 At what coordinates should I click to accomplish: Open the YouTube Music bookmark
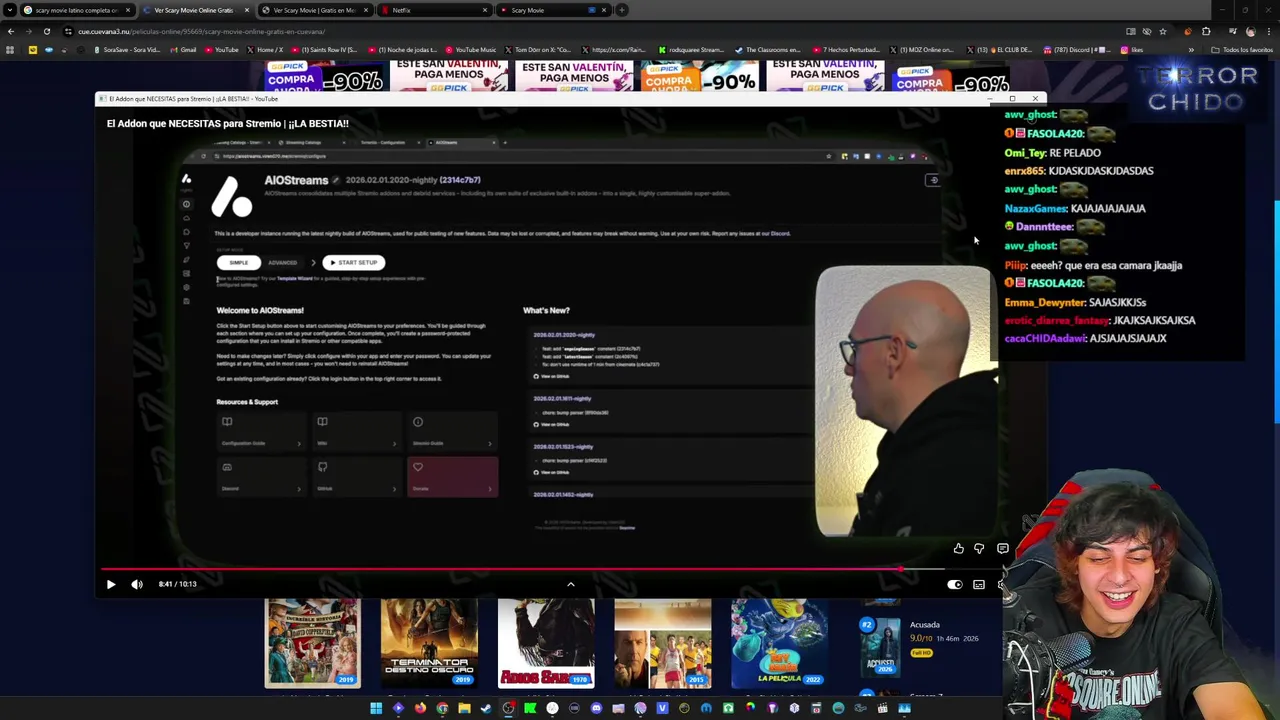pos(471,50)
